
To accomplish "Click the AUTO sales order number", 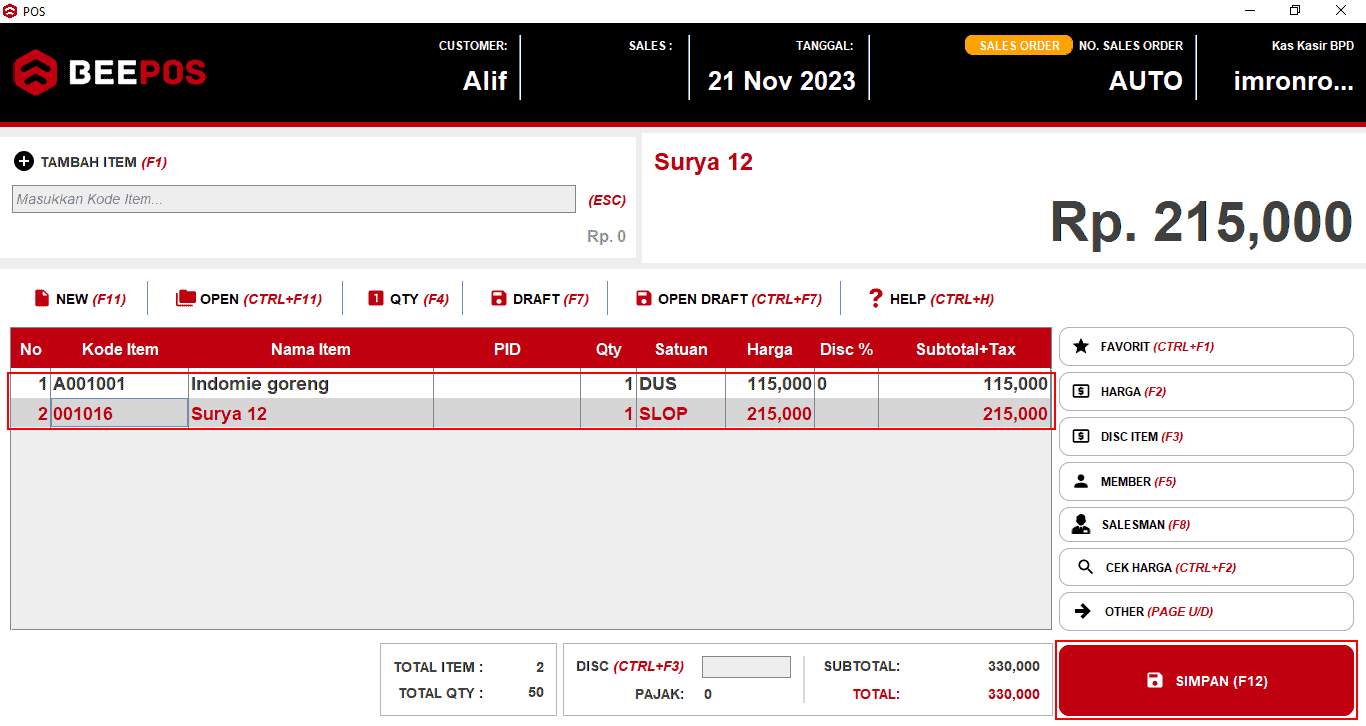I will click(x=1146, y=81).
